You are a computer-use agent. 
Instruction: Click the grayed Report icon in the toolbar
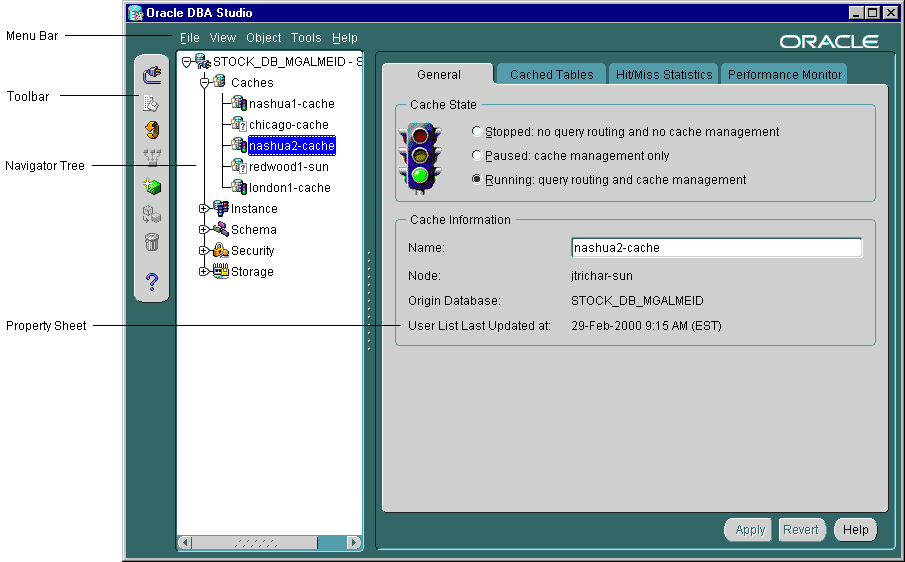151,103
